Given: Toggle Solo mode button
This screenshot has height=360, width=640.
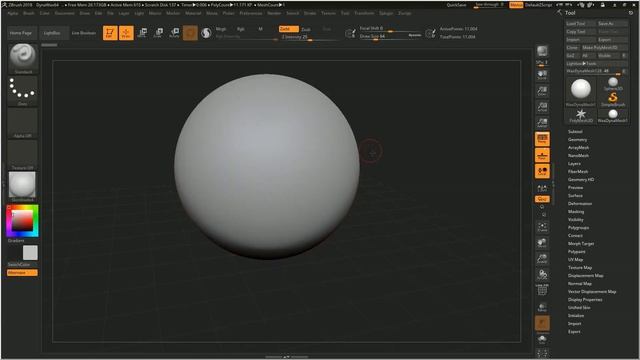Looking at the screenshot, I should point(542,339).
